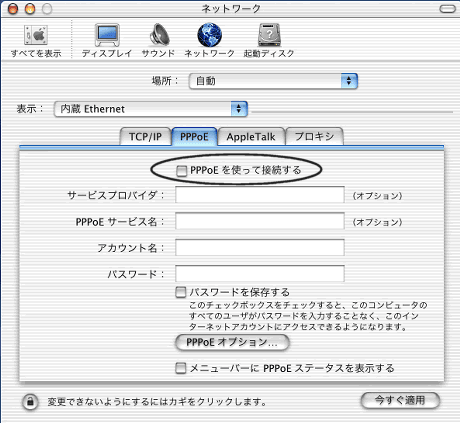This screenshot has height=423, width=460.
Task: Switch to the TCP/IP tab
Action: click(x=145, y=137)
